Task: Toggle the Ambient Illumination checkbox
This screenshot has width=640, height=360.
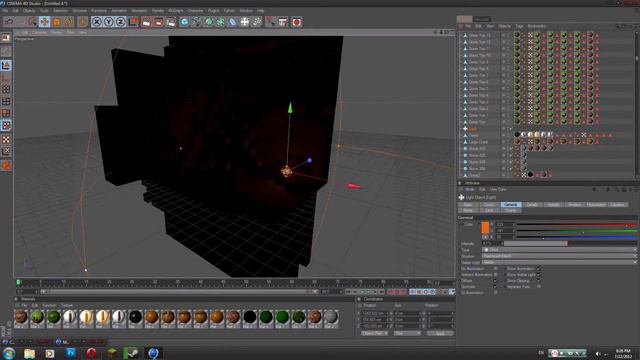Action: [x=496, y=275]
